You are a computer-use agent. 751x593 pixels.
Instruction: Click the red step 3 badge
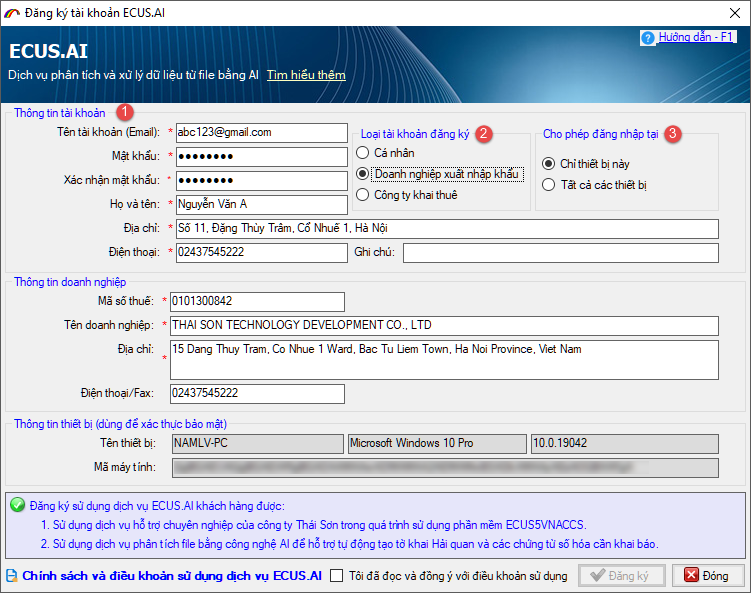point(673,133)
